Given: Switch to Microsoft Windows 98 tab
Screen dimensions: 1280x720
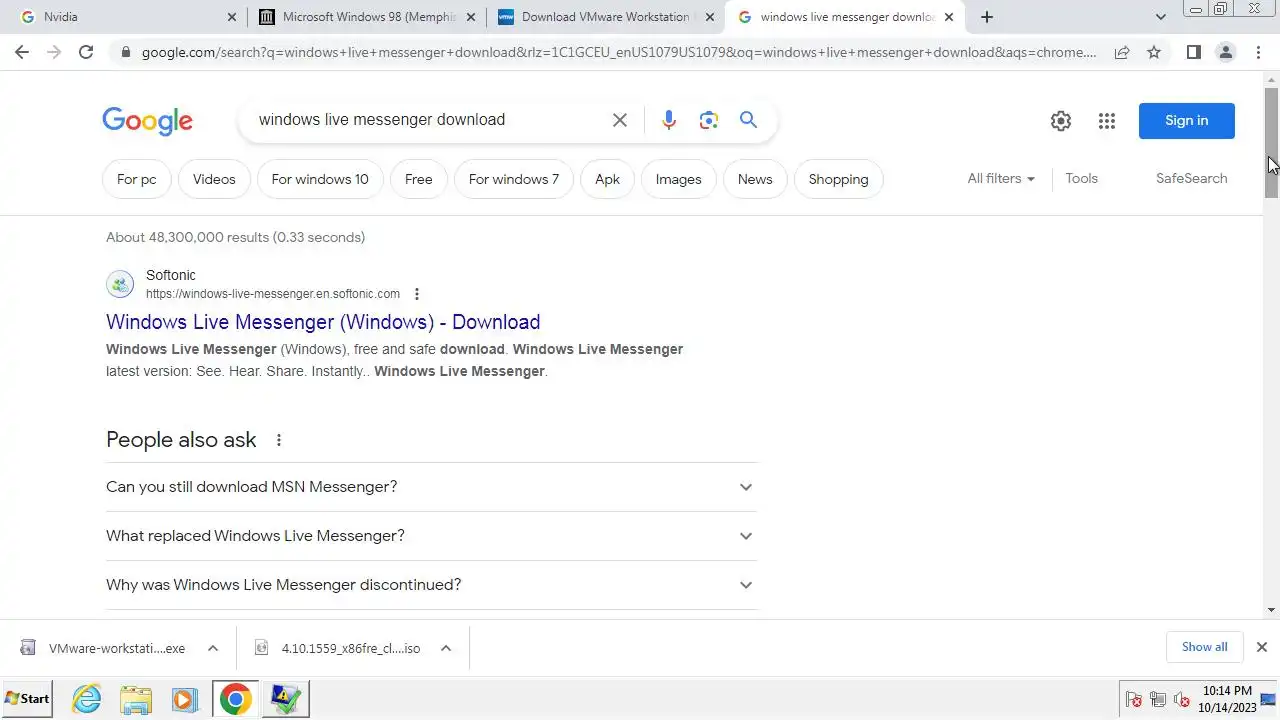Looking at the screenshot, I should (366, 17).
